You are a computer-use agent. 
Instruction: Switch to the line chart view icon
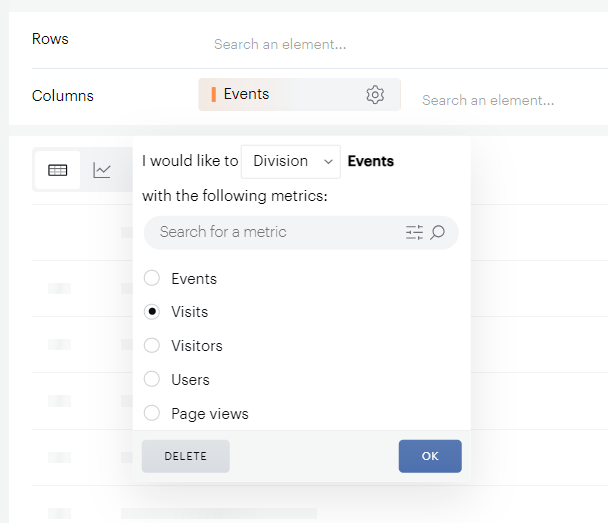(102, 170)
